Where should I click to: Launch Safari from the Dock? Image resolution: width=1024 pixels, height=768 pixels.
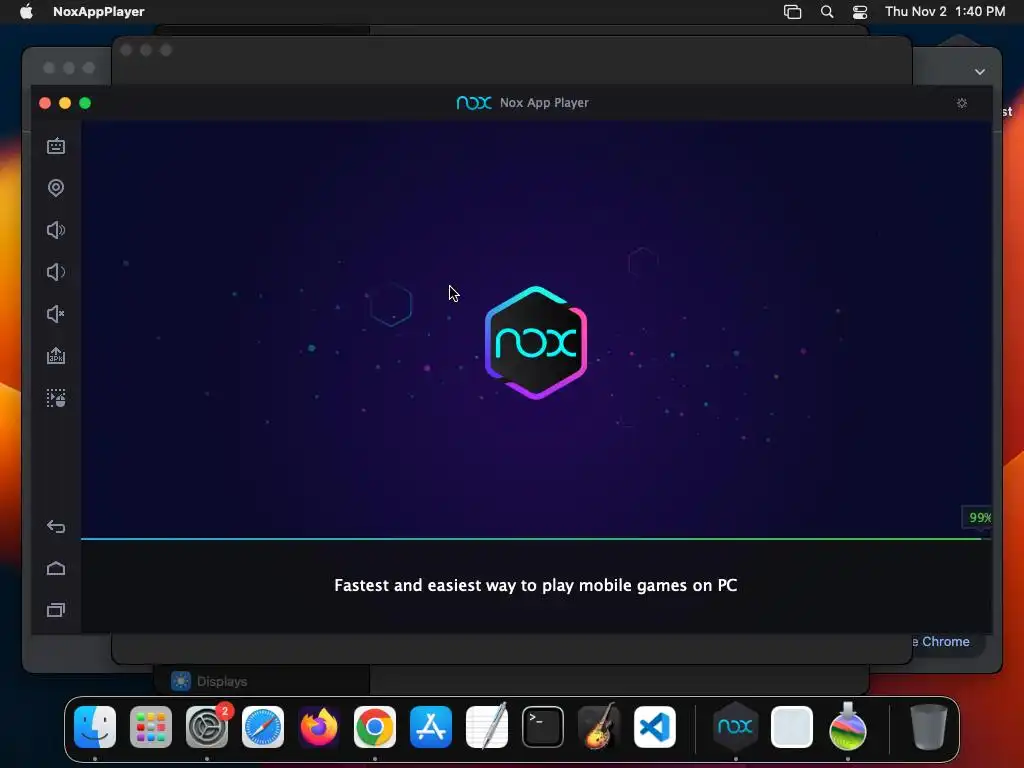(x=263, y=726)
